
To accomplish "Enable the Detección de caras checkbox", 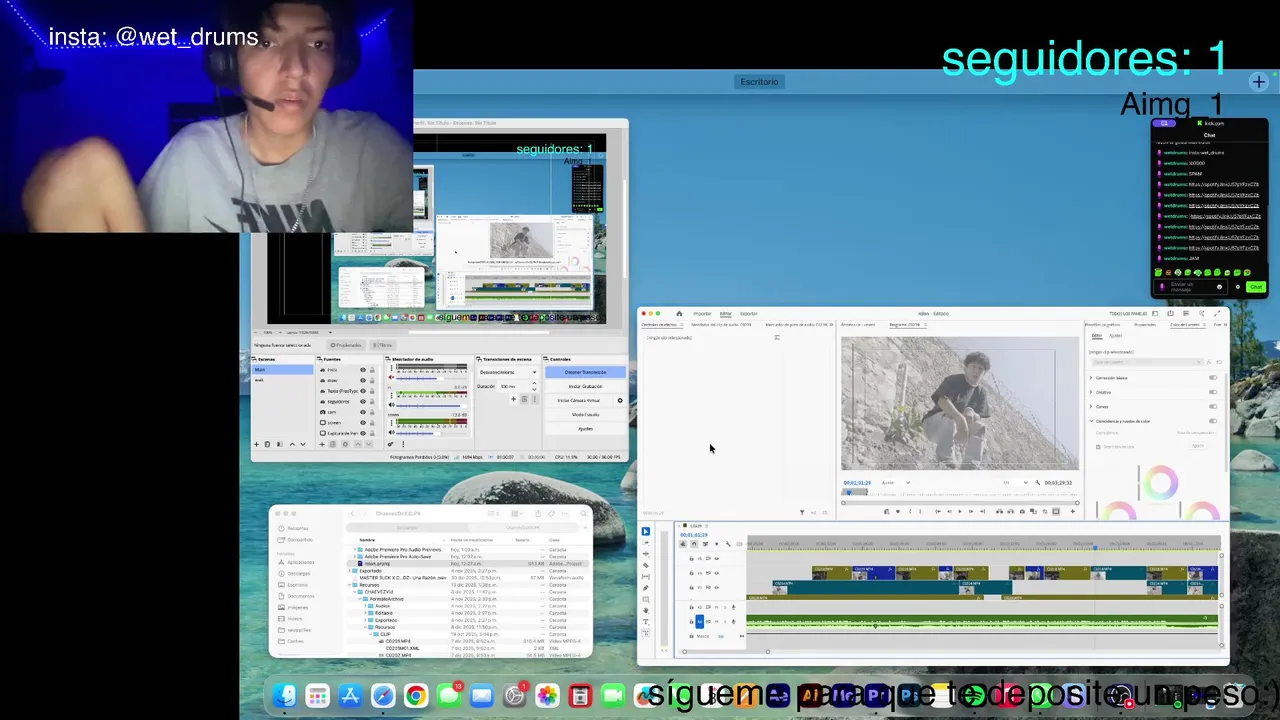I will (1098, 447).
